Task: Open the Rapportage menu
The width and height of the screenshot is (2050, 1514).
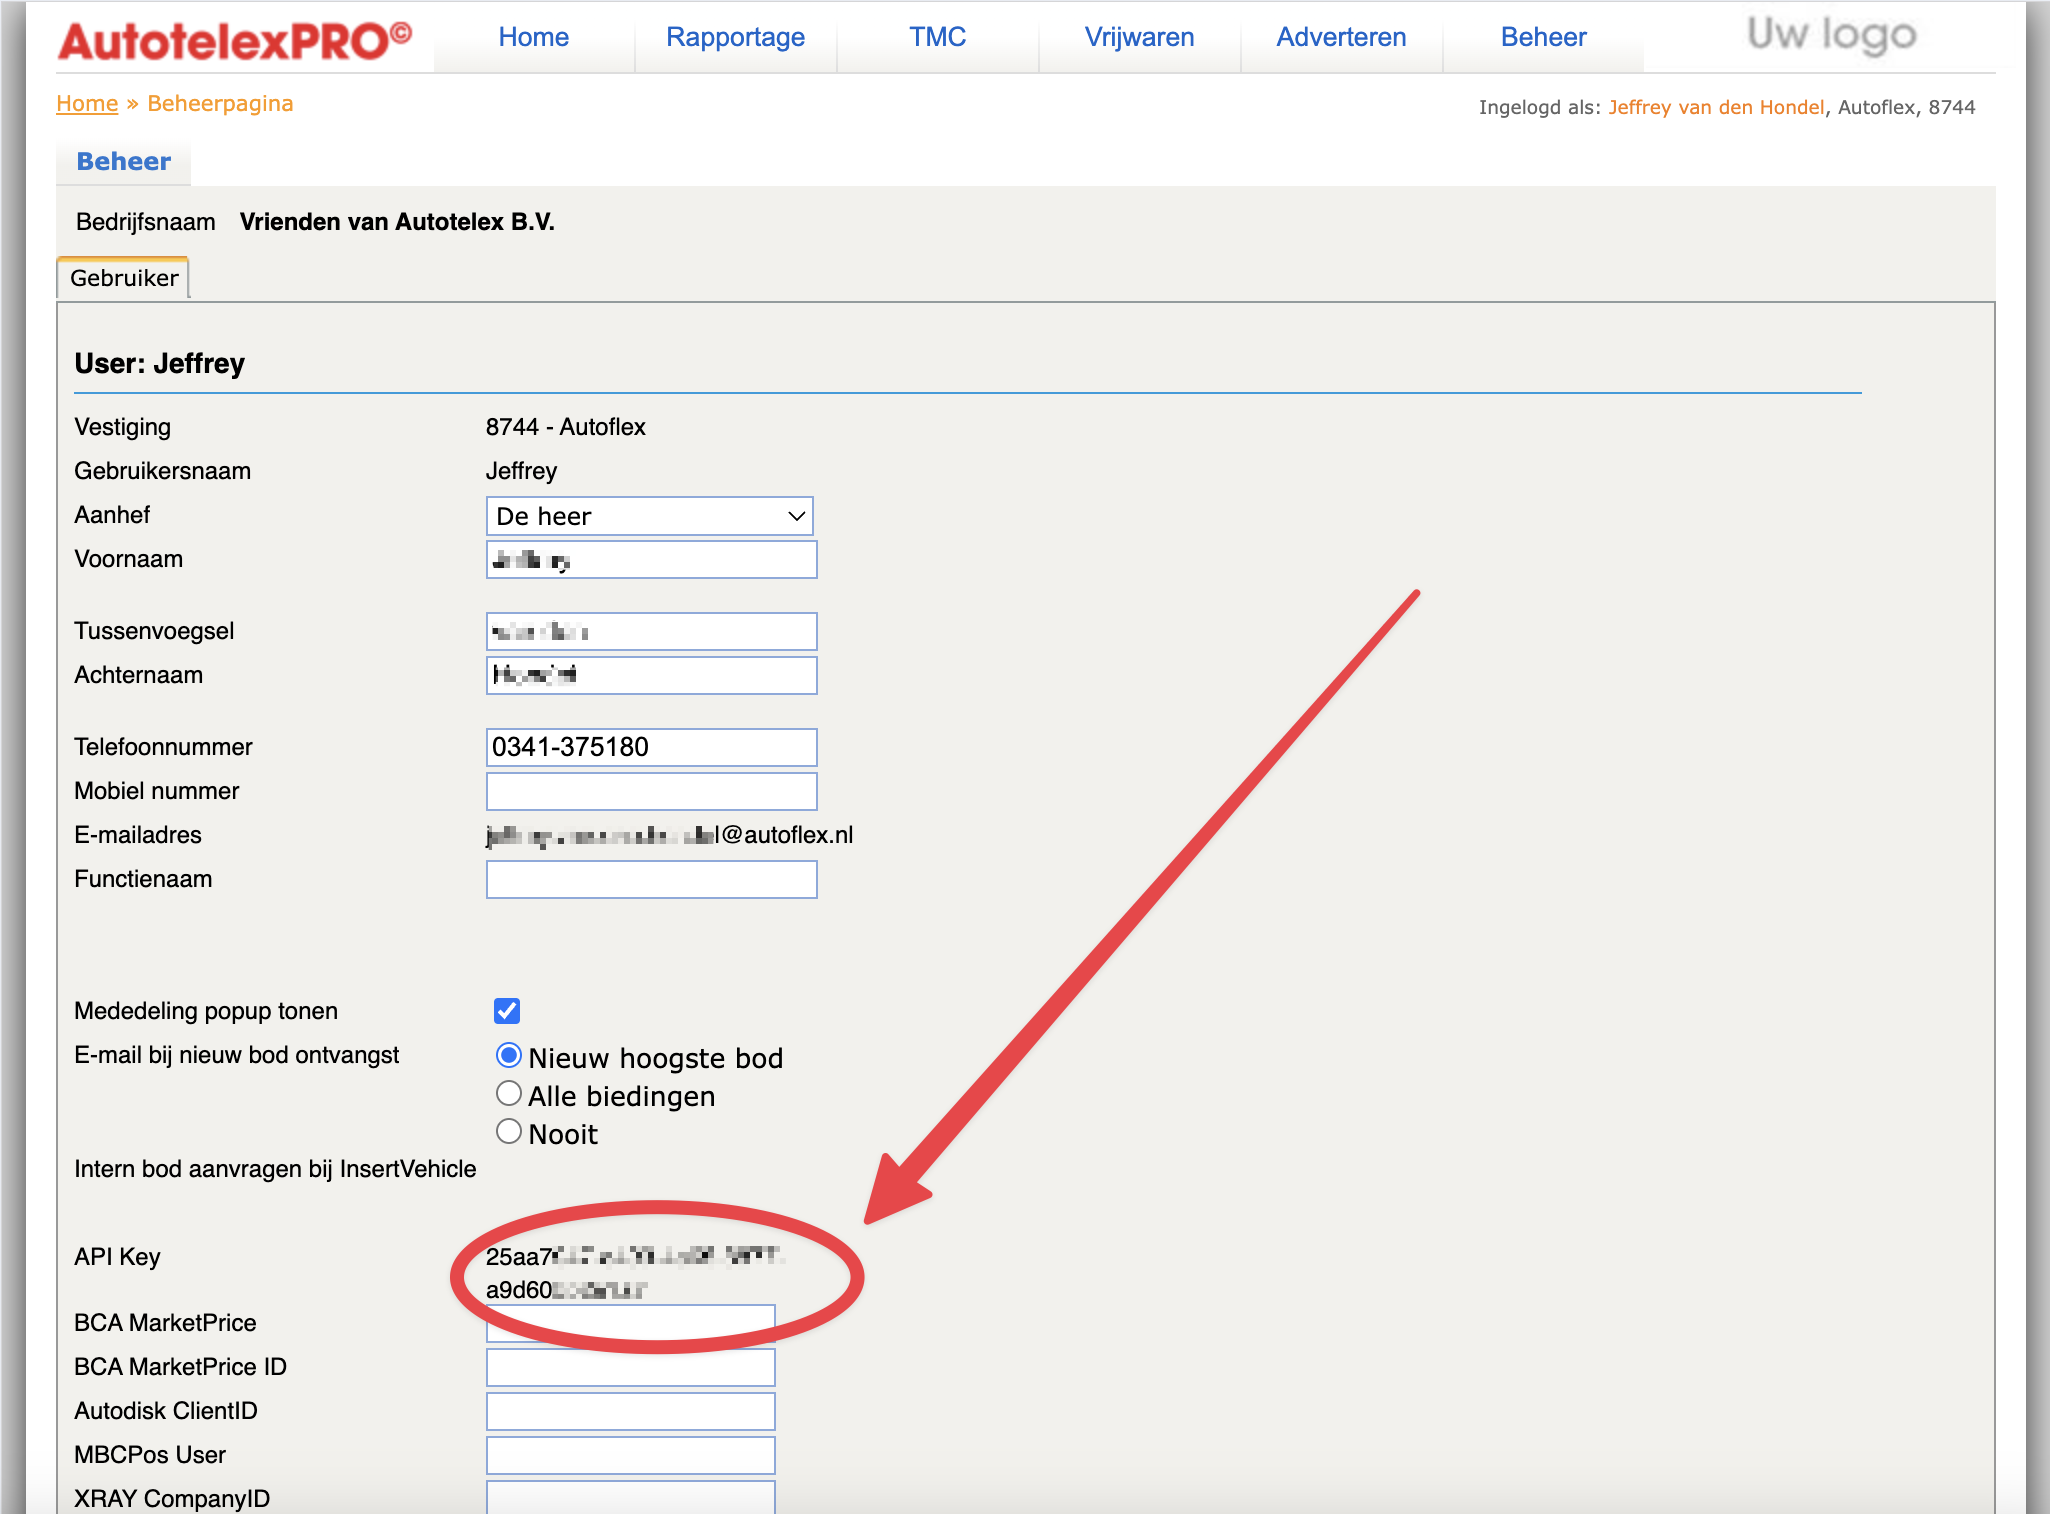Action: (x=735, y=37)
